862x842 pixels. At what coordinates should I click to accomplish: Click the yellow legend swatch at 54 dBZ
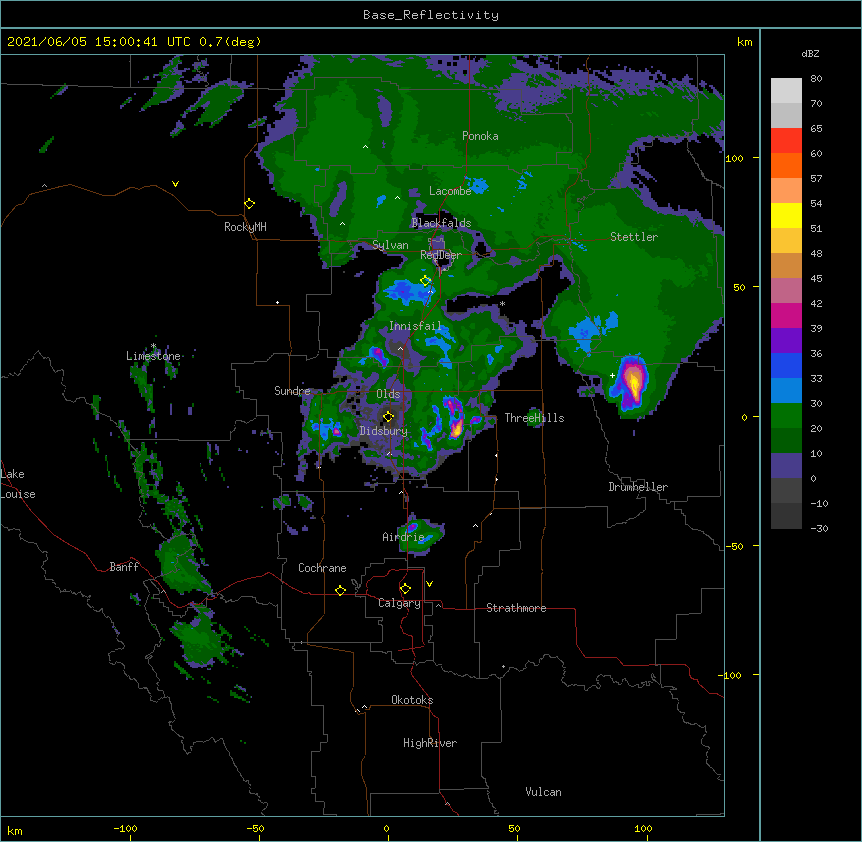click(x=786, y=215)
